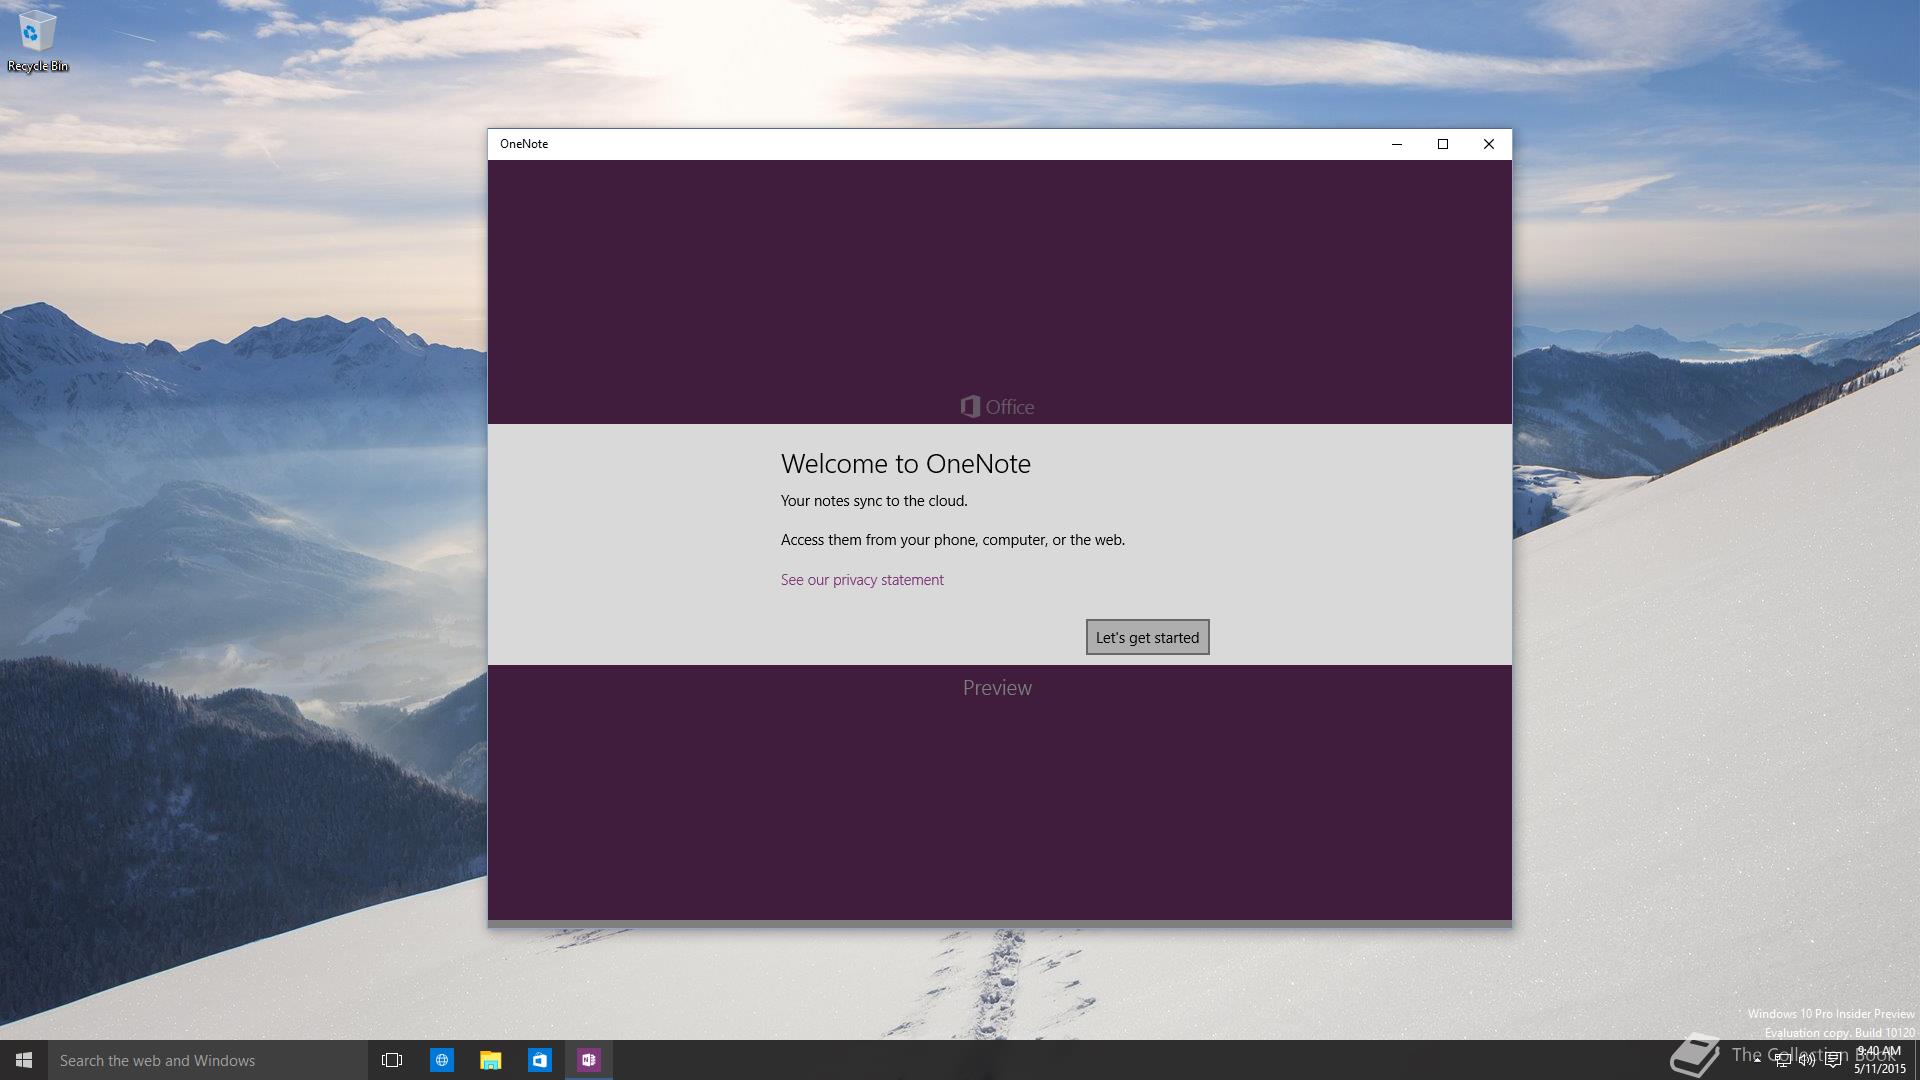Click the "Your notes sync to the cloud." text
1920x1080 pixels.
point(874,501)
